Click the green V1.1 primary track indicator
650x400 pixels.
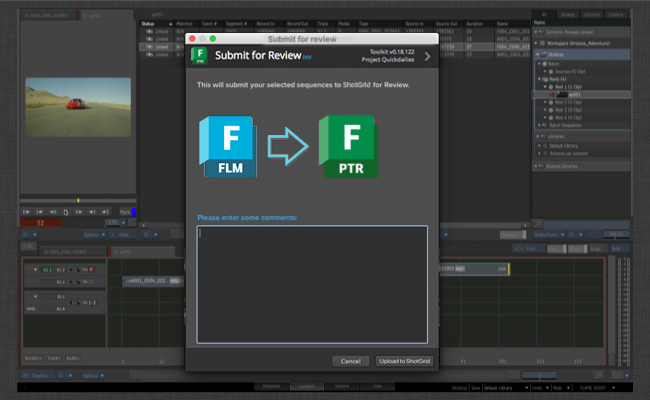pyautogui.click(x=47, y=270)
